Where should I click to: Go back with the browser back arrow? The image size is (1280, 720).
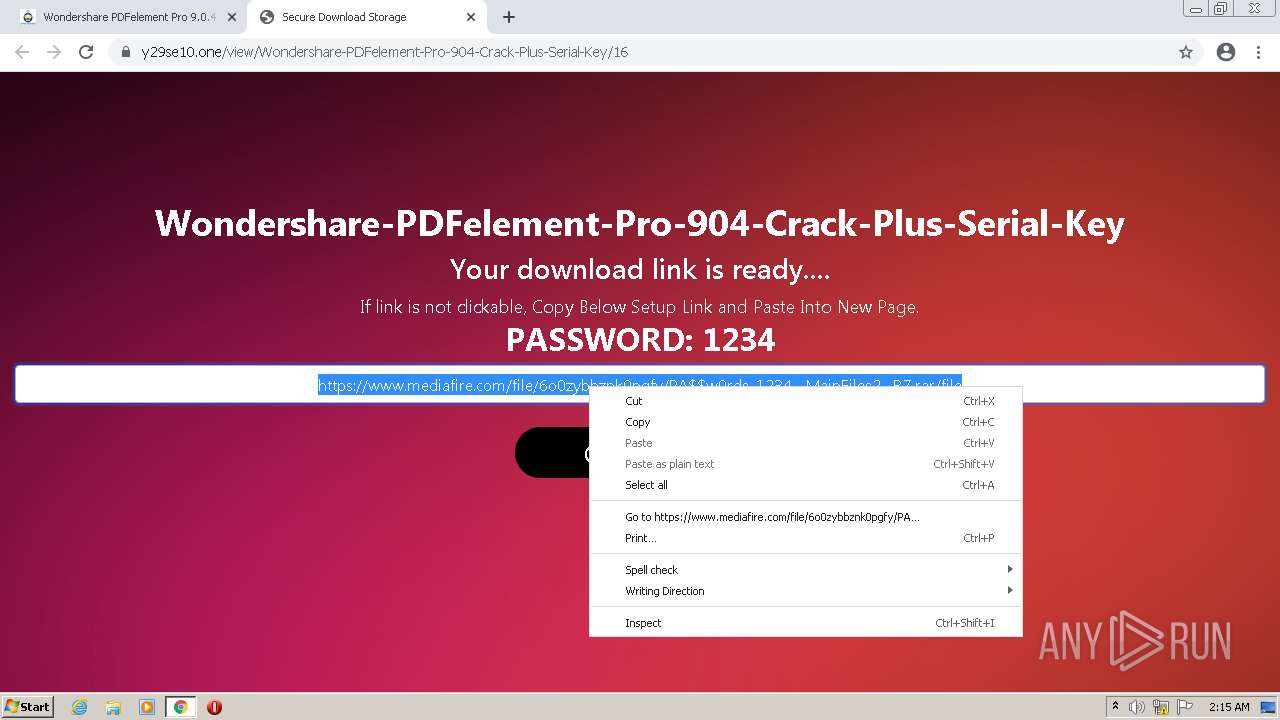tap(22, 52)
